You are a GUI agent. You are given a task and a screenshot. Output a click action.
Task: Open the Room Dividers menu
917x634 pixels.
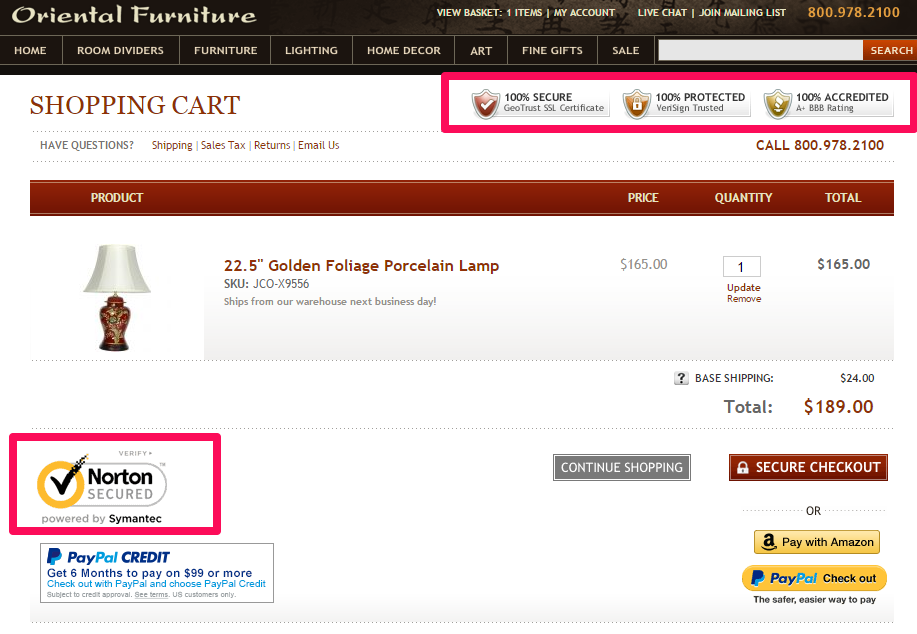pos(121,50)
